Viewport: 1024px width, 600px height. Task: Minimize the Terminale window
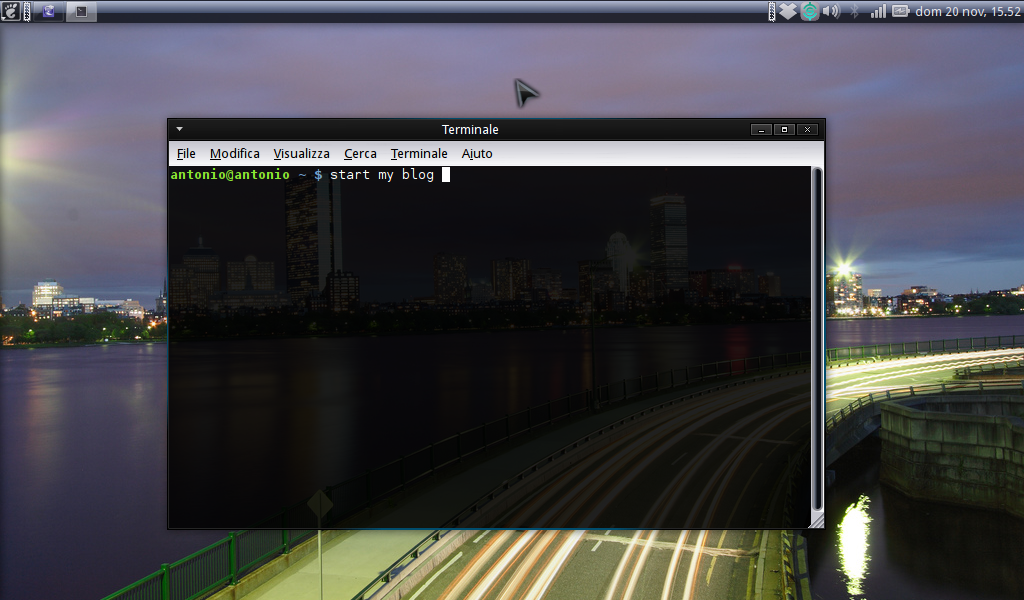coord(761,129)
